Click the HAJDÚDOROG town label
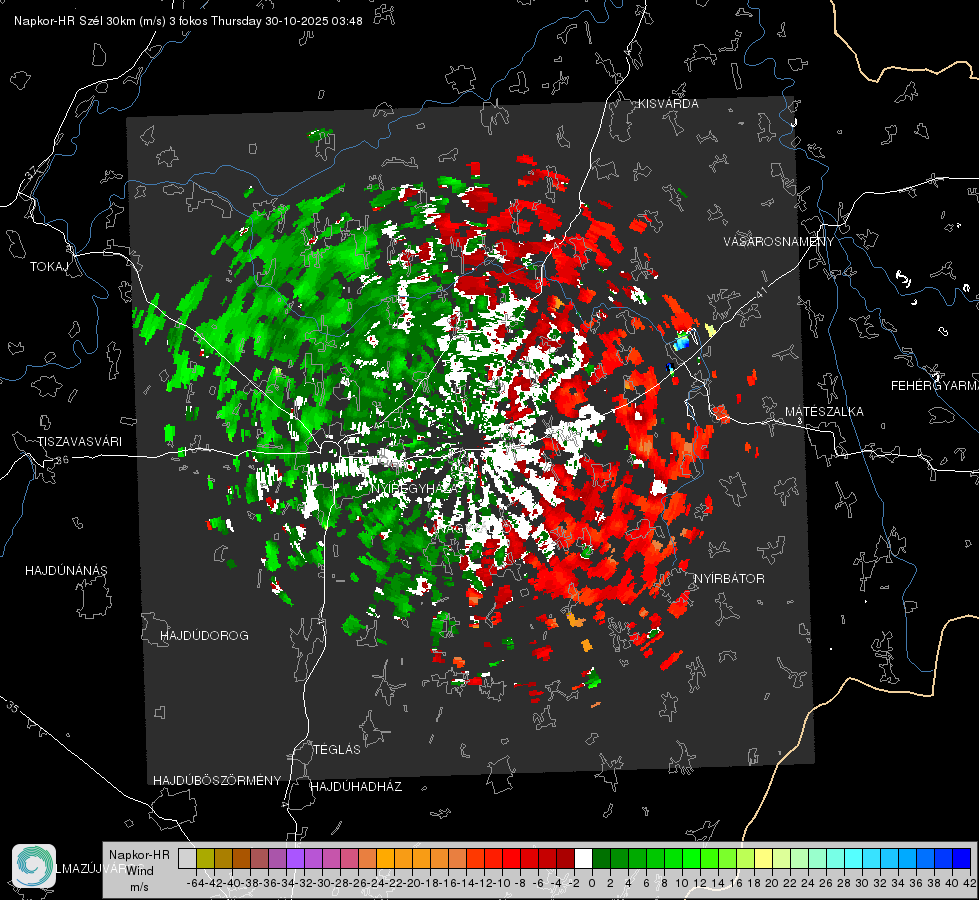The height and width of the screenshot is (900, 979). point(204,636)
